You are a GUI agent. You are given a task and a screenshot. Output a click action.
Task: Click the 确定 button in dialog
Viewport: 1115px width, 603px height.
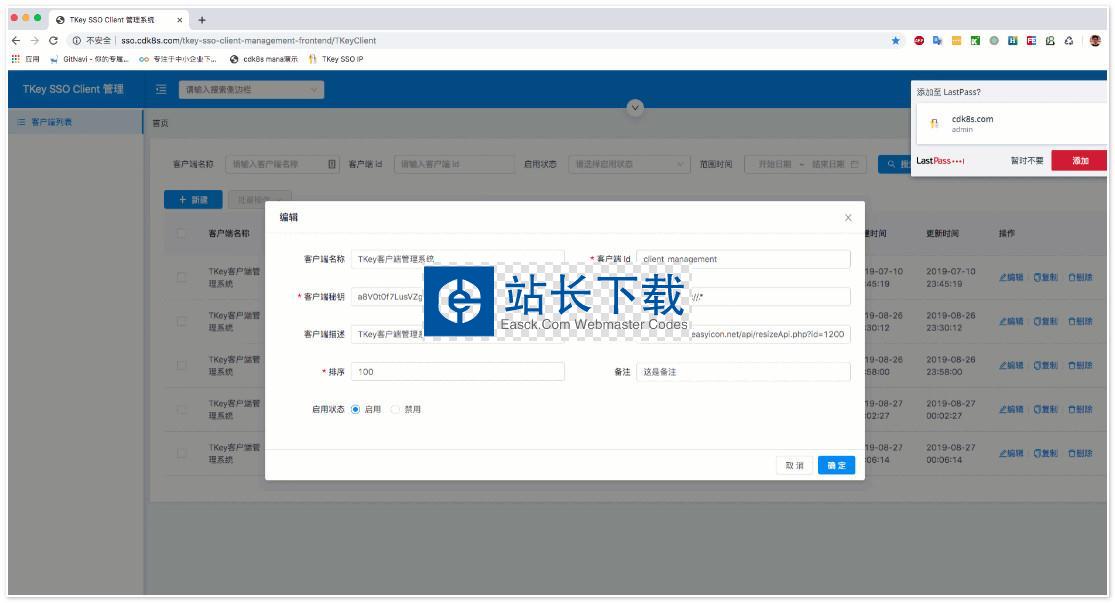click(836, 466)
